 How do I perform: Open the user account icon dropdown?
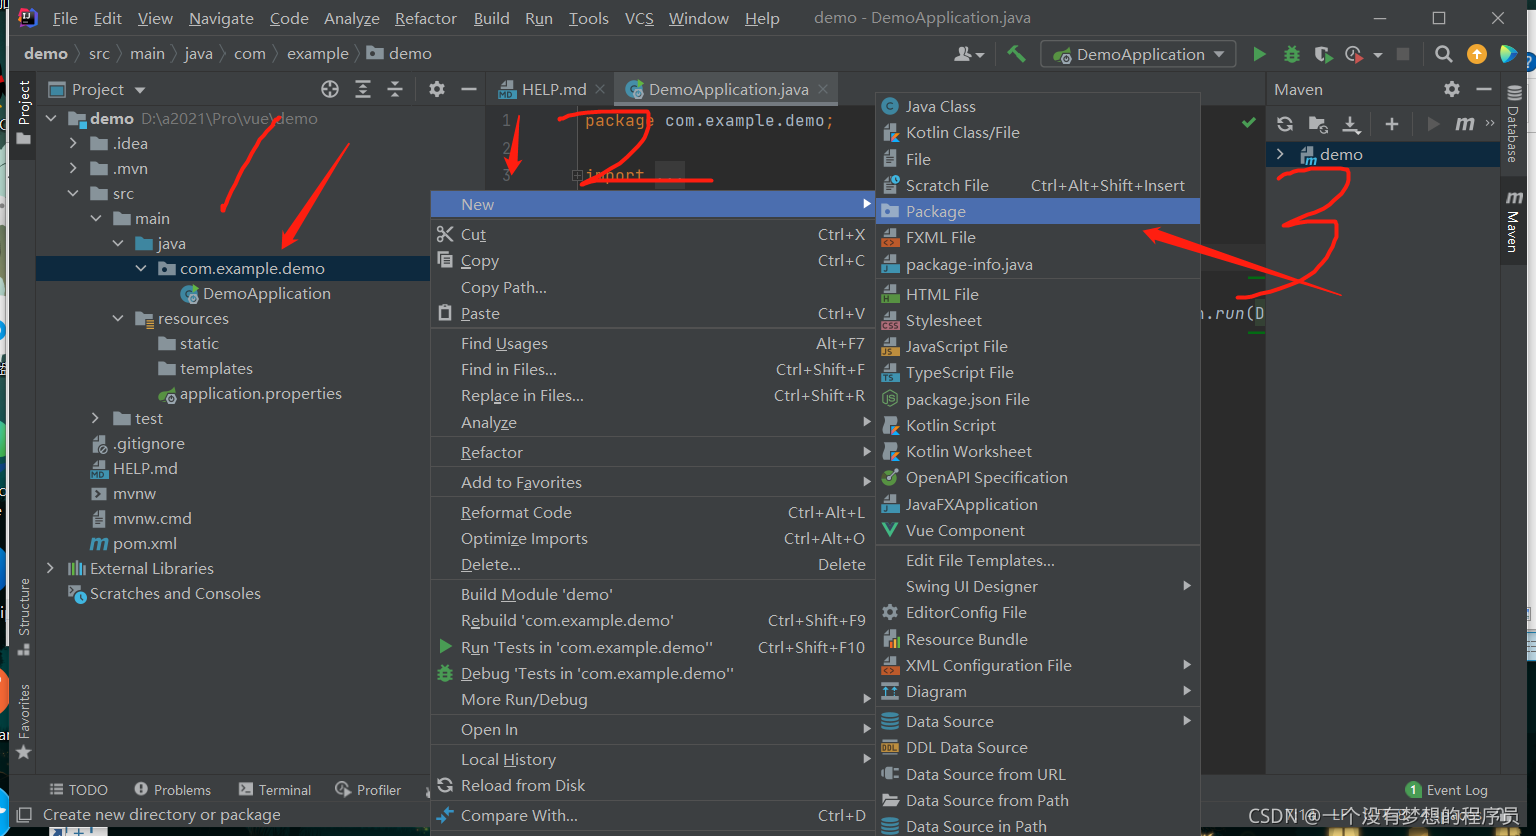(x=969, y=54)
